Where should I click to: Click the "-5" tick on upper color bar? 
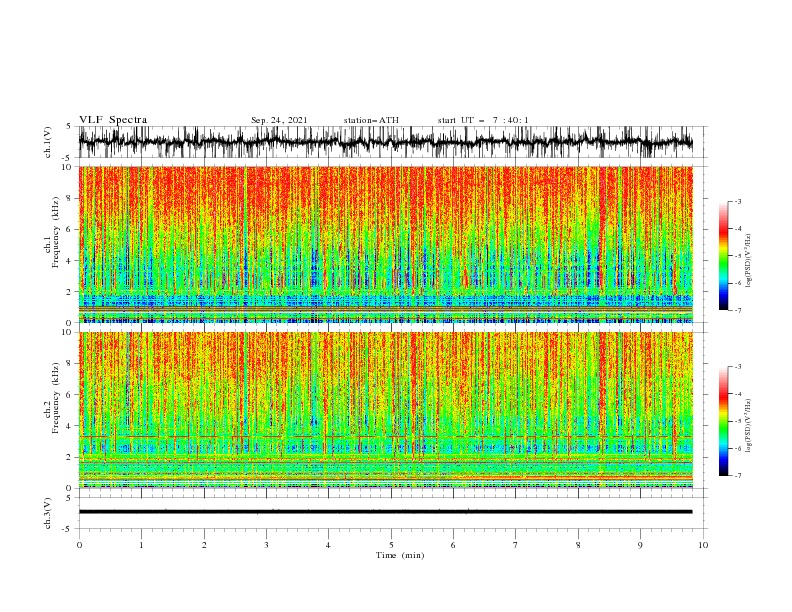pos(737,256)
